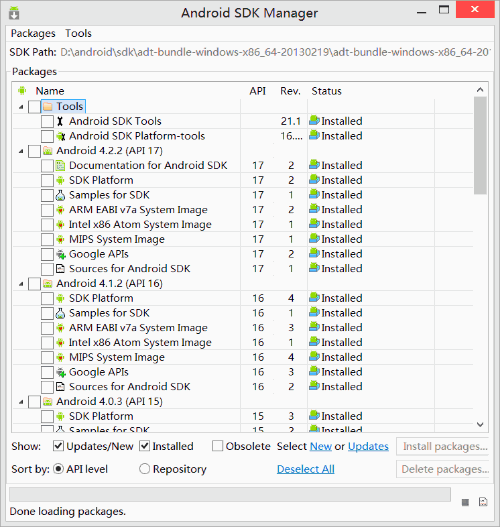This screenshot has height=527, width=500.
Task: Click API 16 ARM EABI v7a image icon
Action: pyautogui.click(x=60, y=328)
